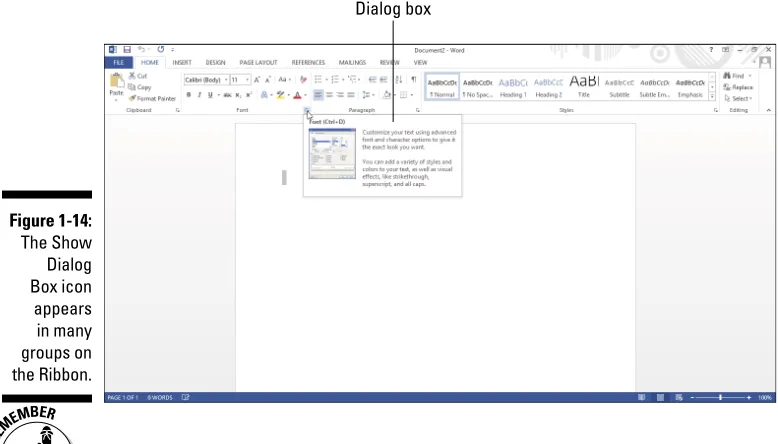Screen dimensions: 778x444
Task: Switch to the INSERT ribbon tab
Action: coord(182,63)
